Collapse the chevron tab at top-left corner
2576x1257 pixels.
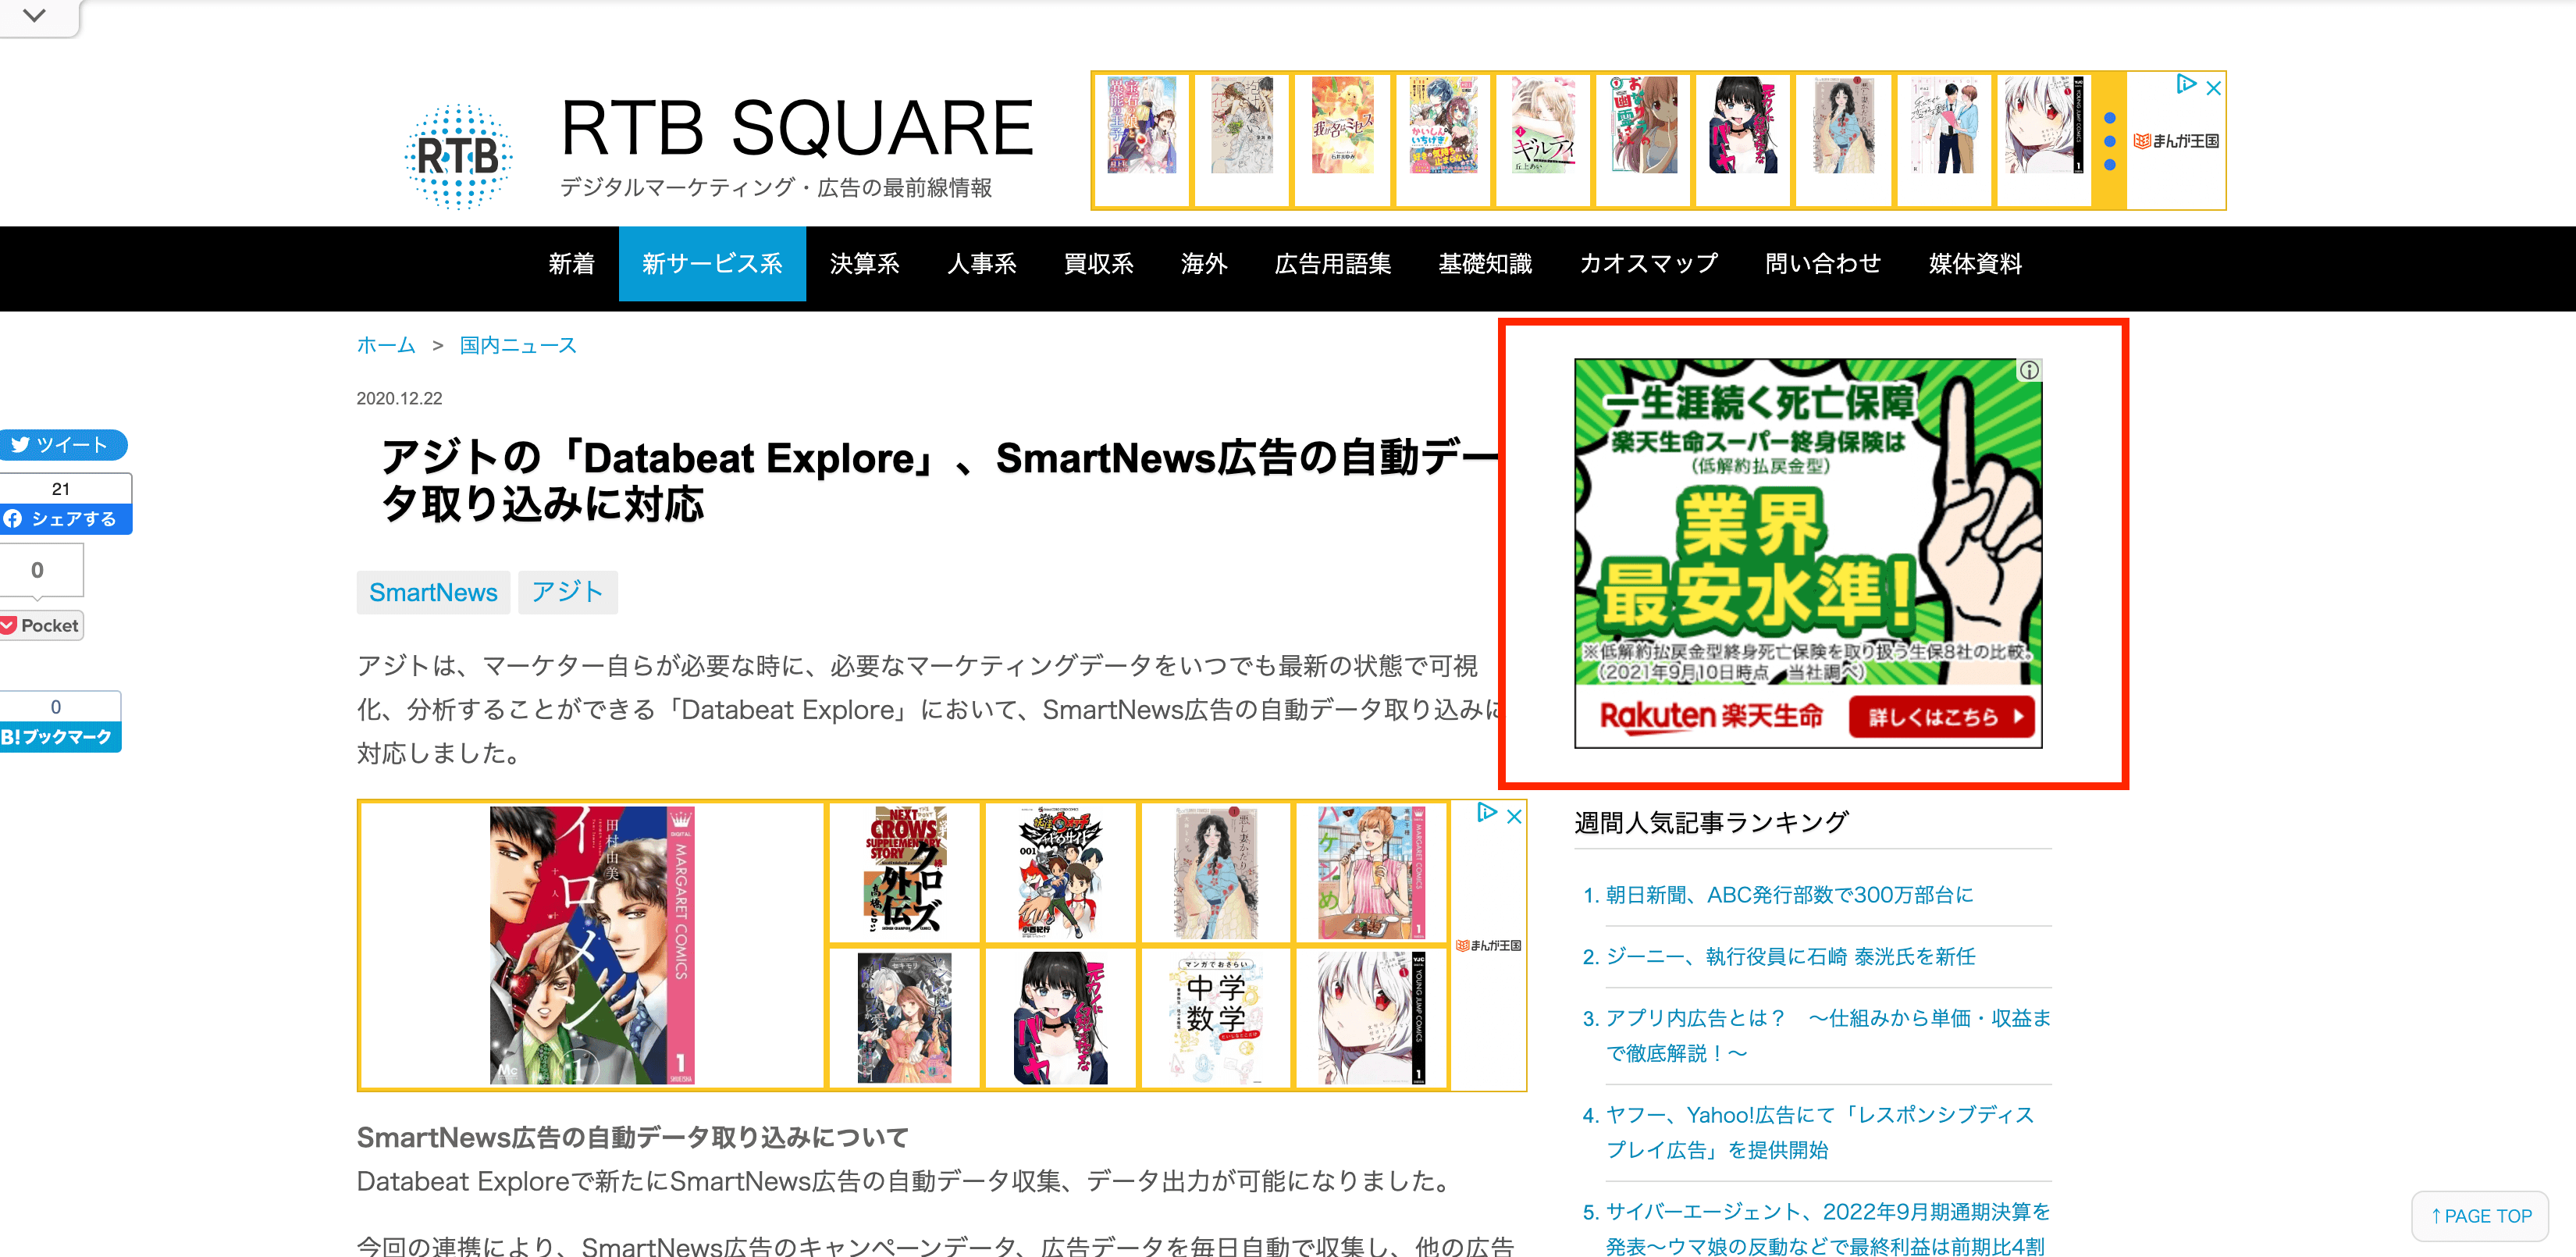tap(34, 16)
